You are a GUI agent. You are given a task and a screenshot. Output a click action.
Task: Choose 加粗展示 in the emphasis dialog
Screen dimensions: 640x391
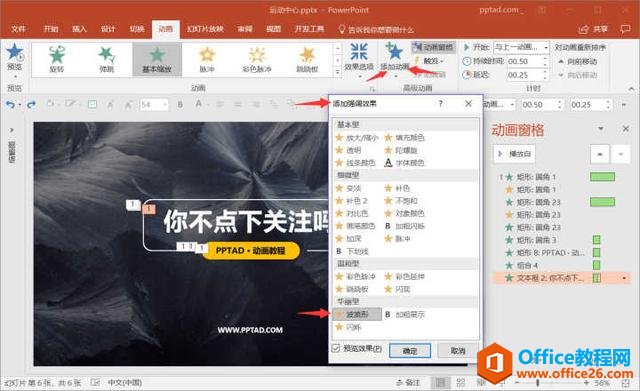coord(405,314)
